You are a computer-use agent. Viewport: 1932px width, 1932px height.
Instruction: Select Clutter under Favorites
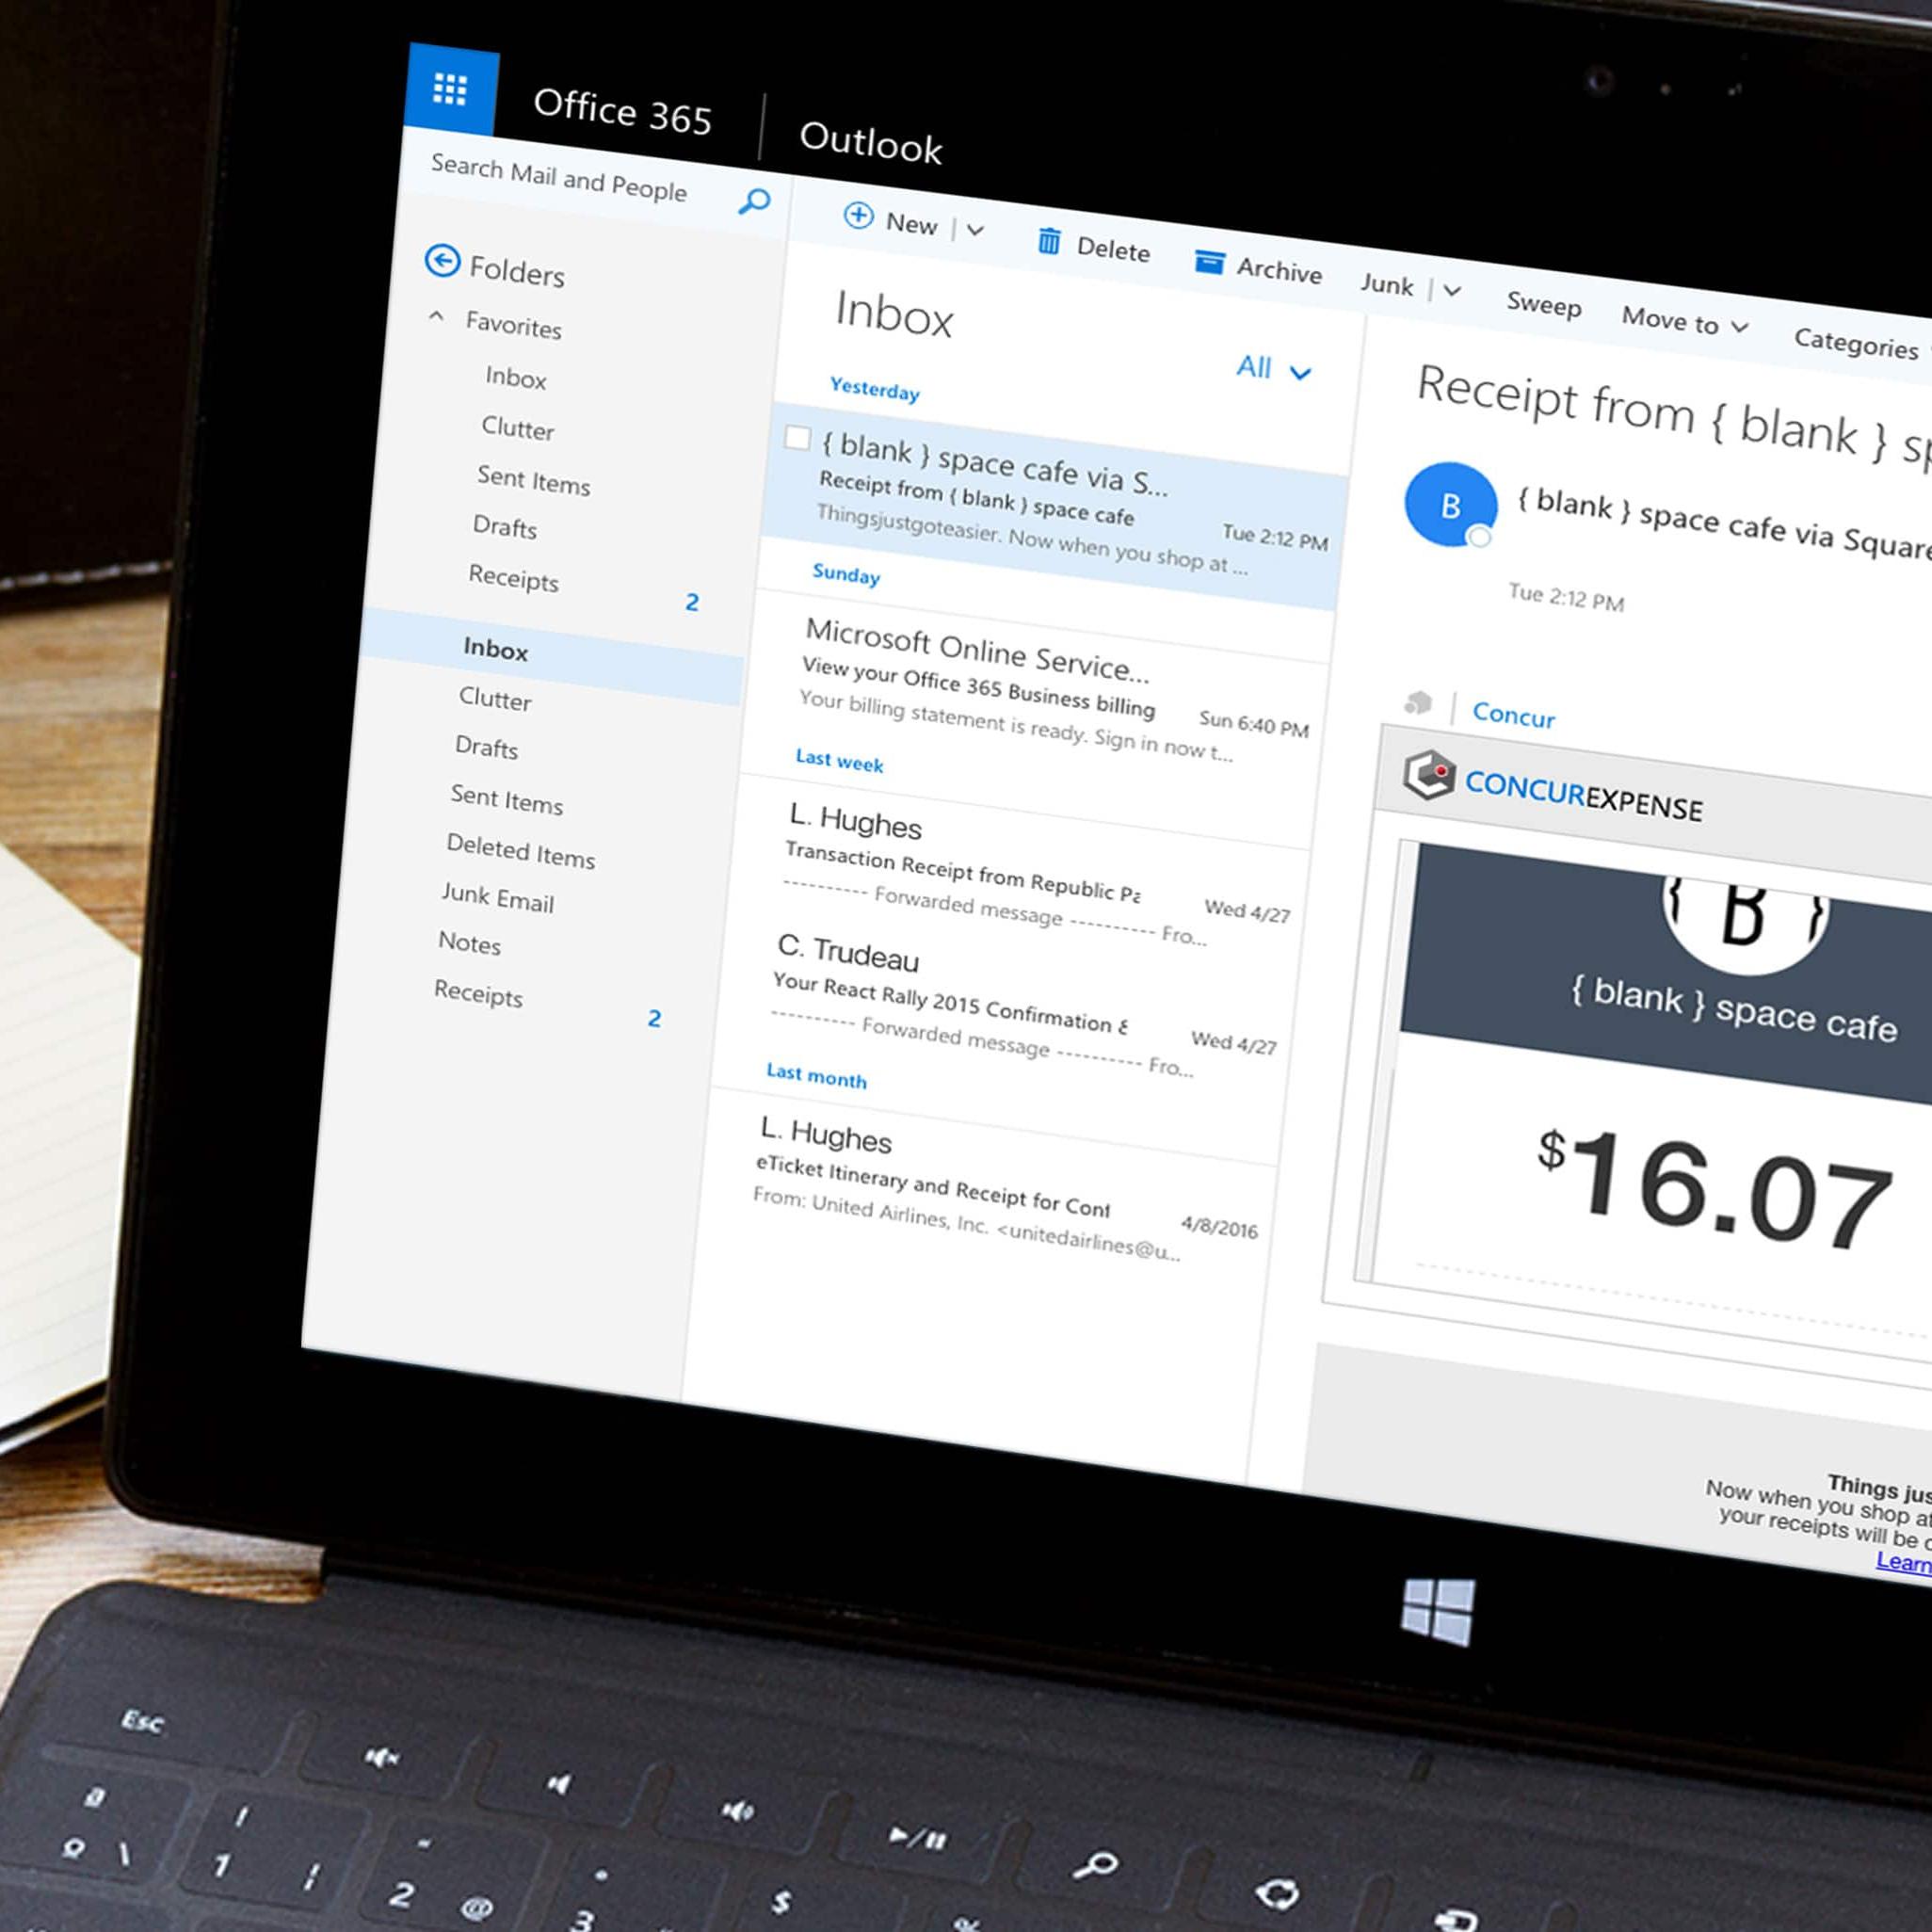[517, 428]
